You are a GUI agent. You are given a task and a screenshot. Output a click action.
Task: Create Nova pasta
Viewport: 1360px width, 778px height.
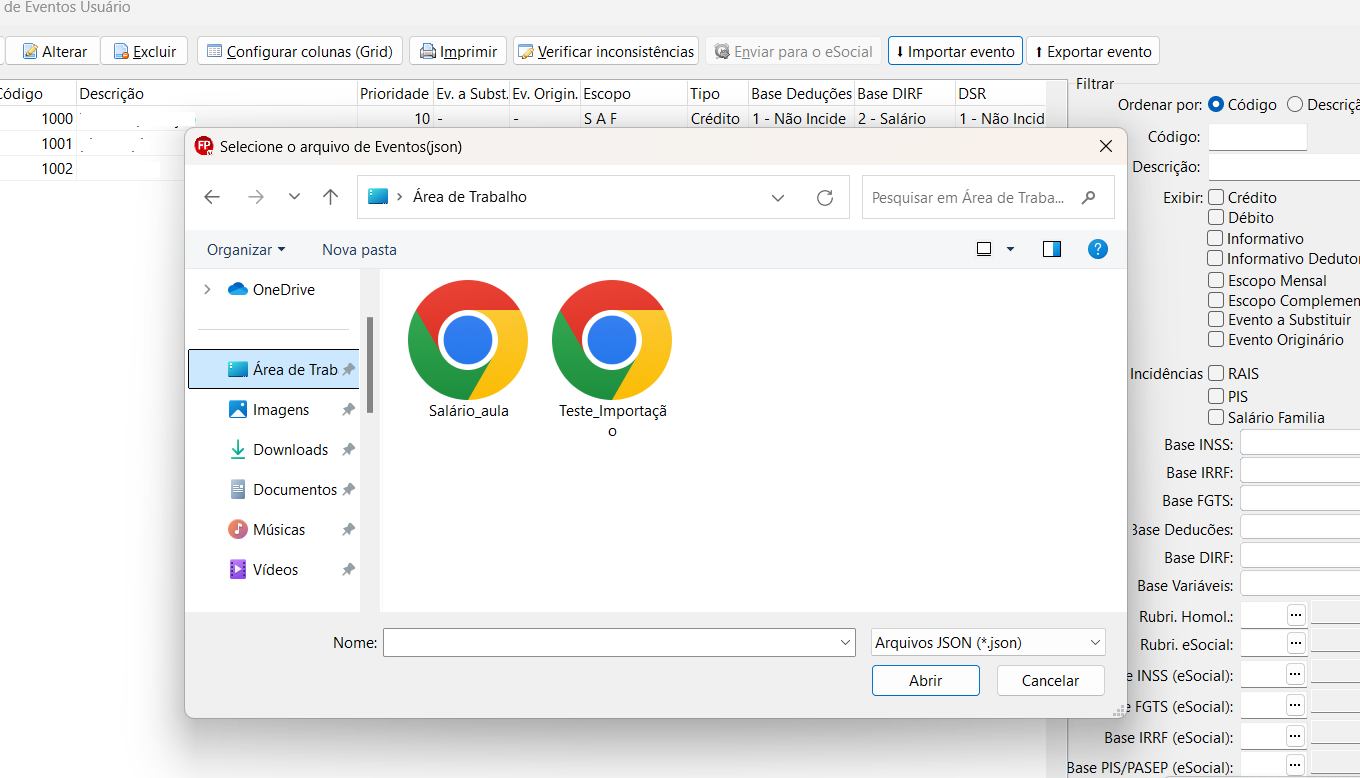[359, 249]
